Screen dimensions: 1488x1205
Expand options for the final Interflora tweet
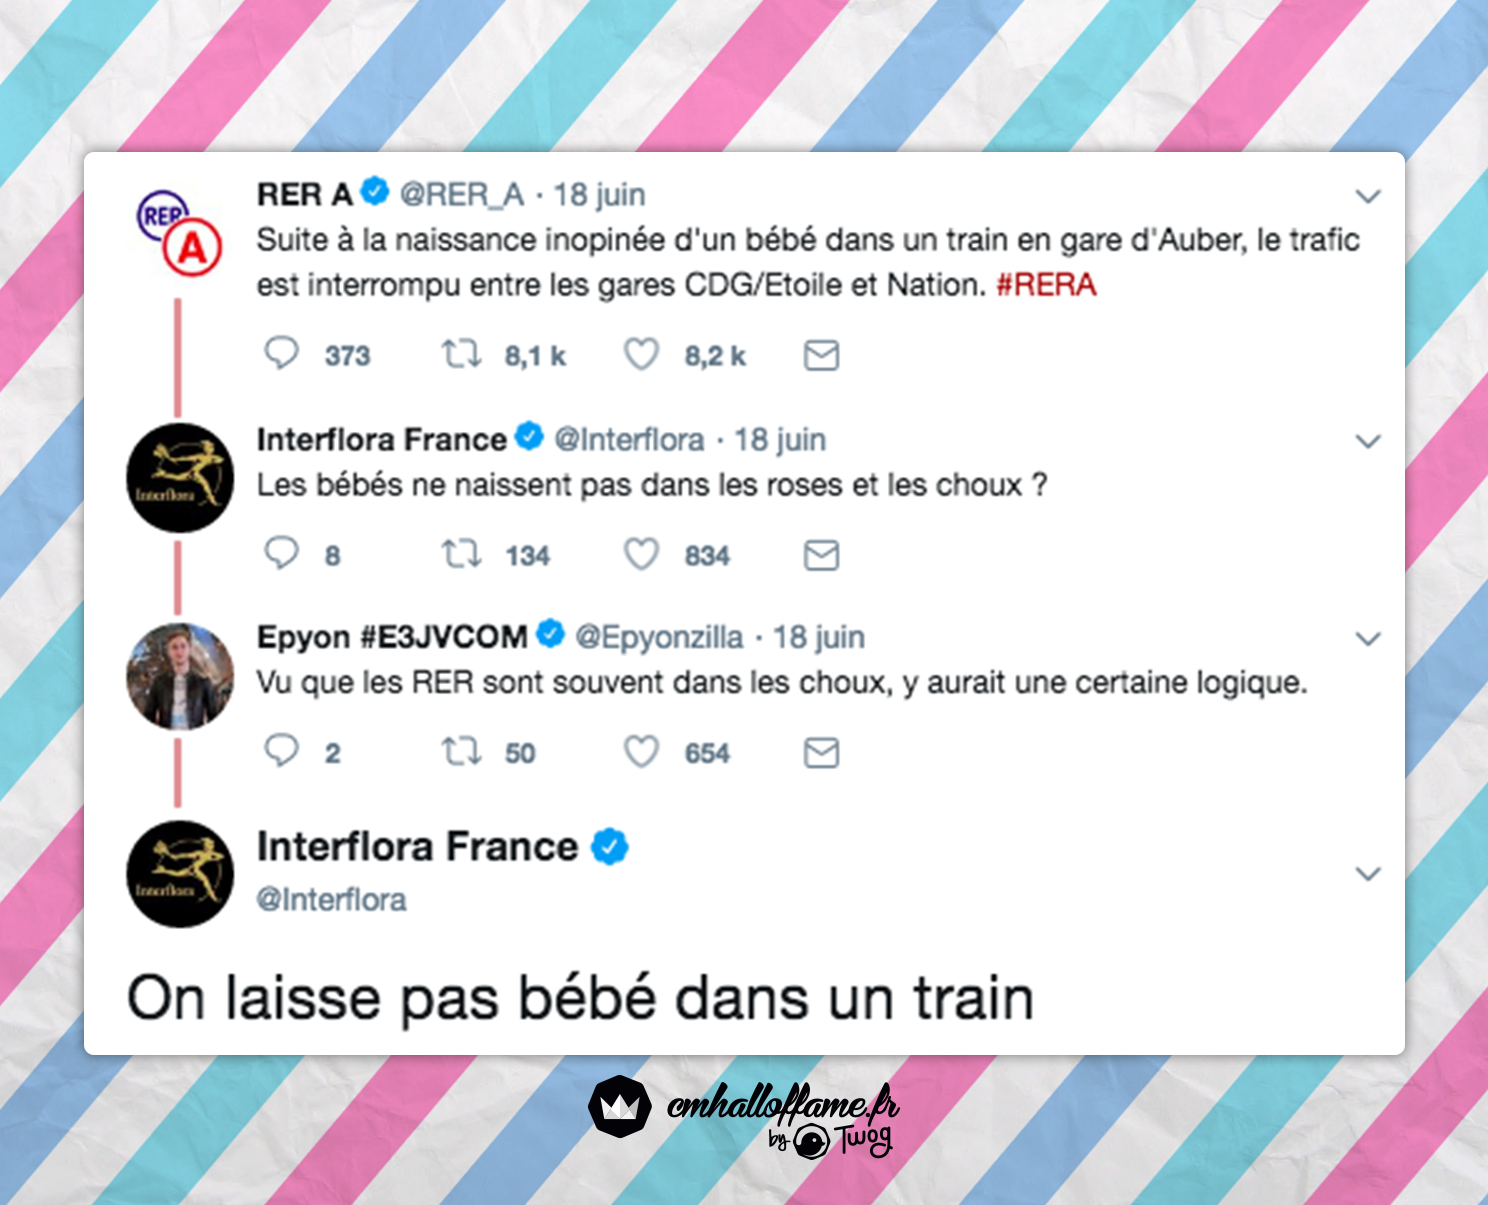[x=1368, y=873]
